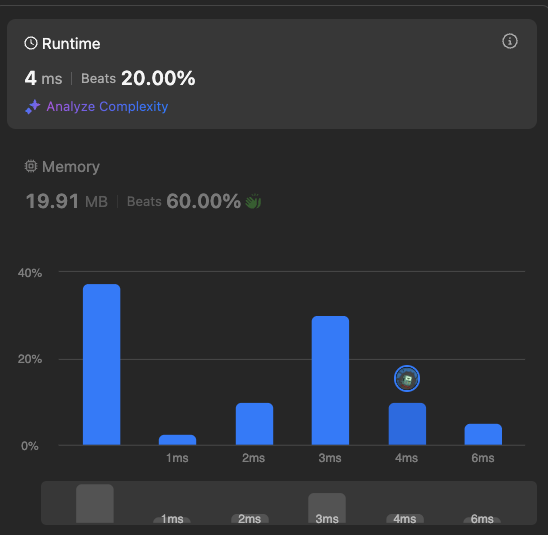Image resolution: width=548 pixels, height=535 pixels.
Task: Click the clock icon beside Runtime
Action: click(31, 43)
